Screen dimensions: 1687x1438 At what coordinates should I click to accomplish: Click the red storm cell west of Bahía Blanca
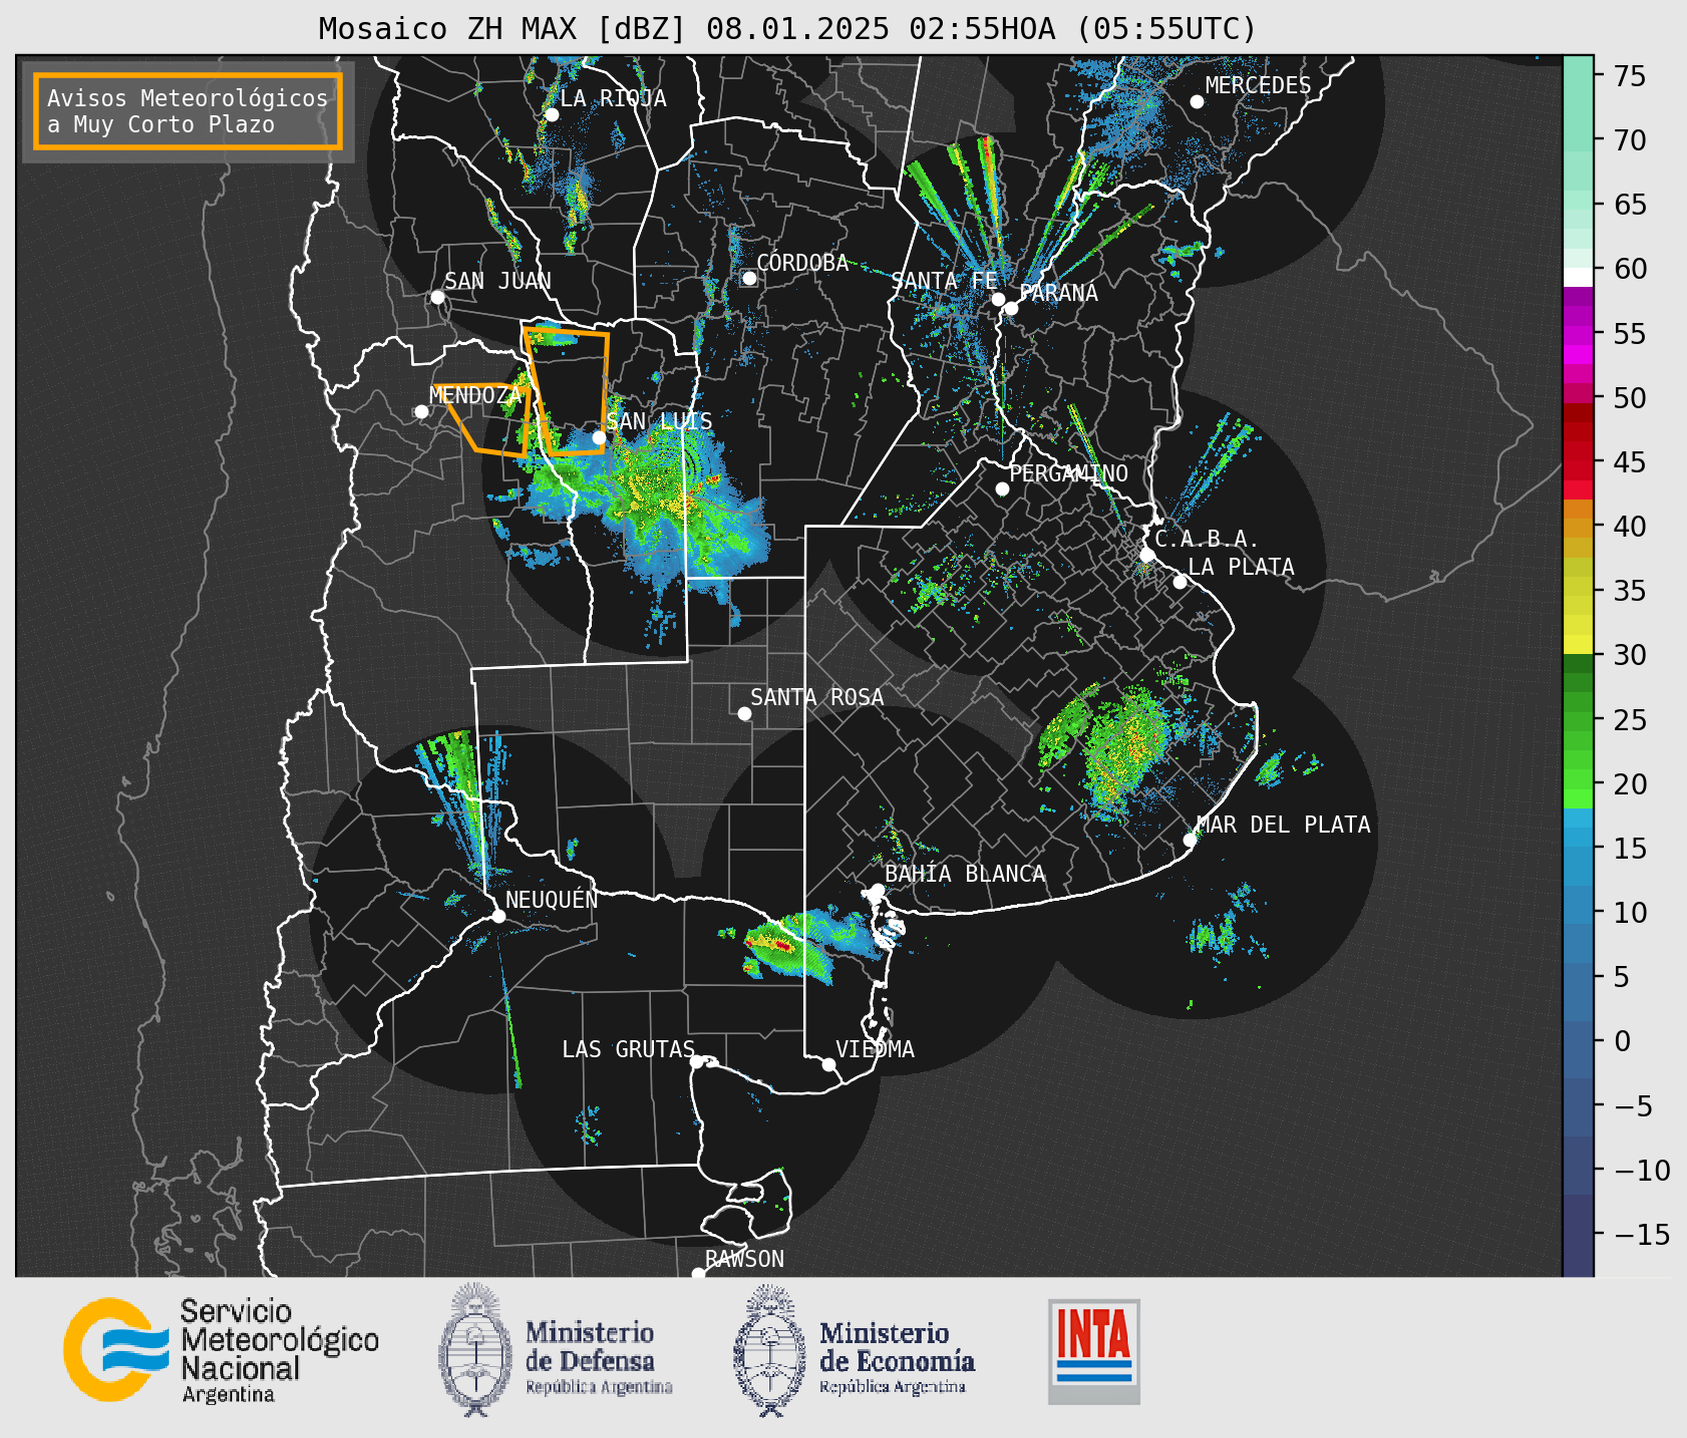coord(782,944)
